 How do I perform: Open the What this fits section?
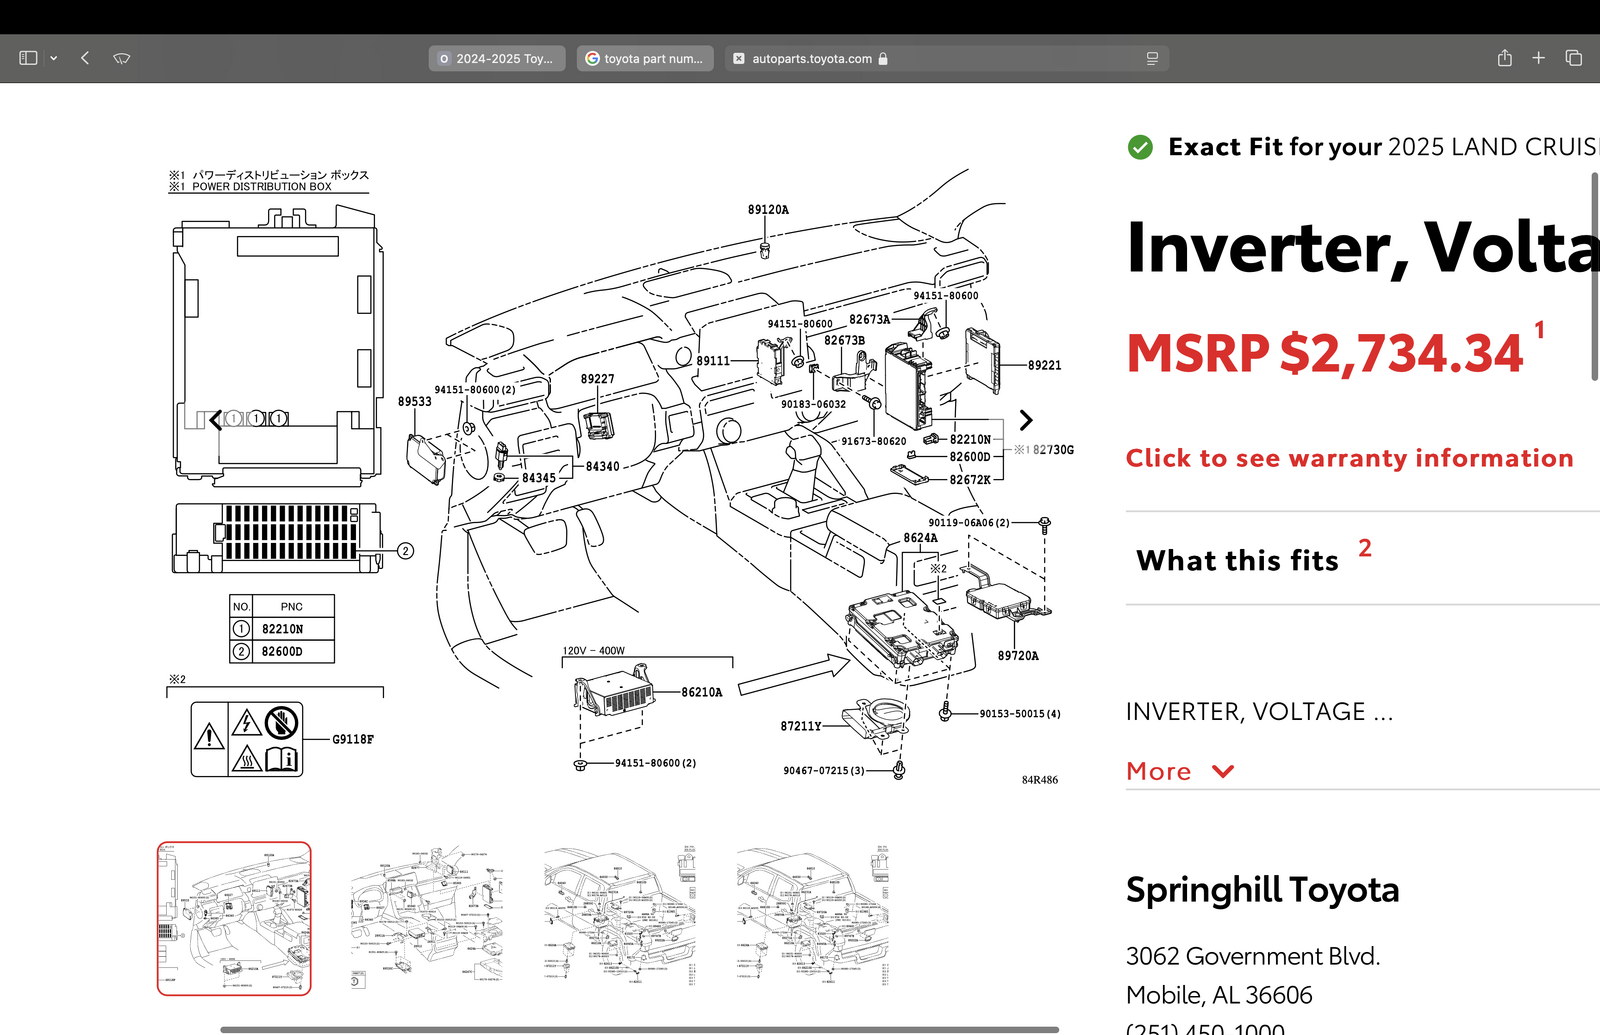coord(1237,560)
